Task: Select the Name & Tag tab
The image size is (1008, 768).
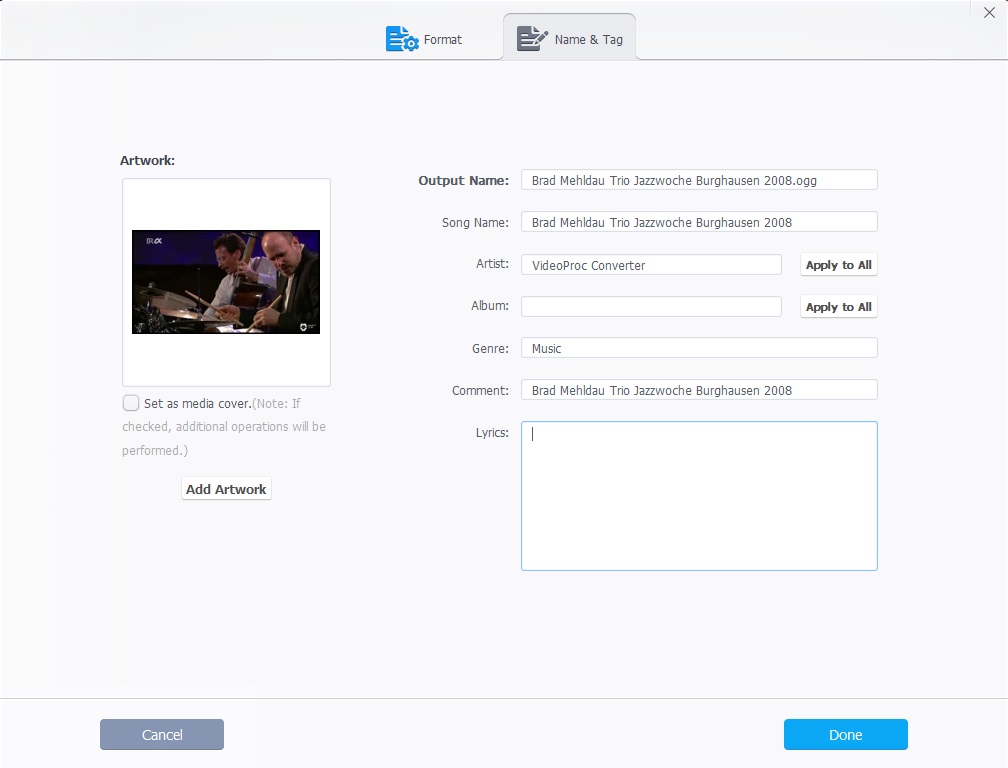Action: tap(580, 40)
